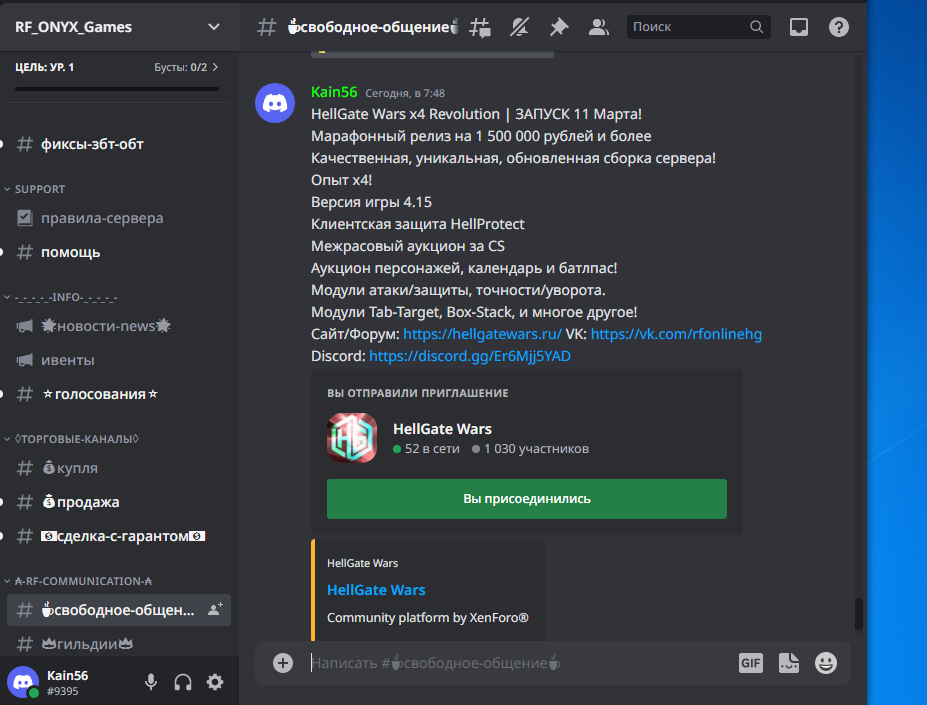Screen dimensions: 927x705
Task: Click the search magnifier icon
Action: click(x=756, y=27)
